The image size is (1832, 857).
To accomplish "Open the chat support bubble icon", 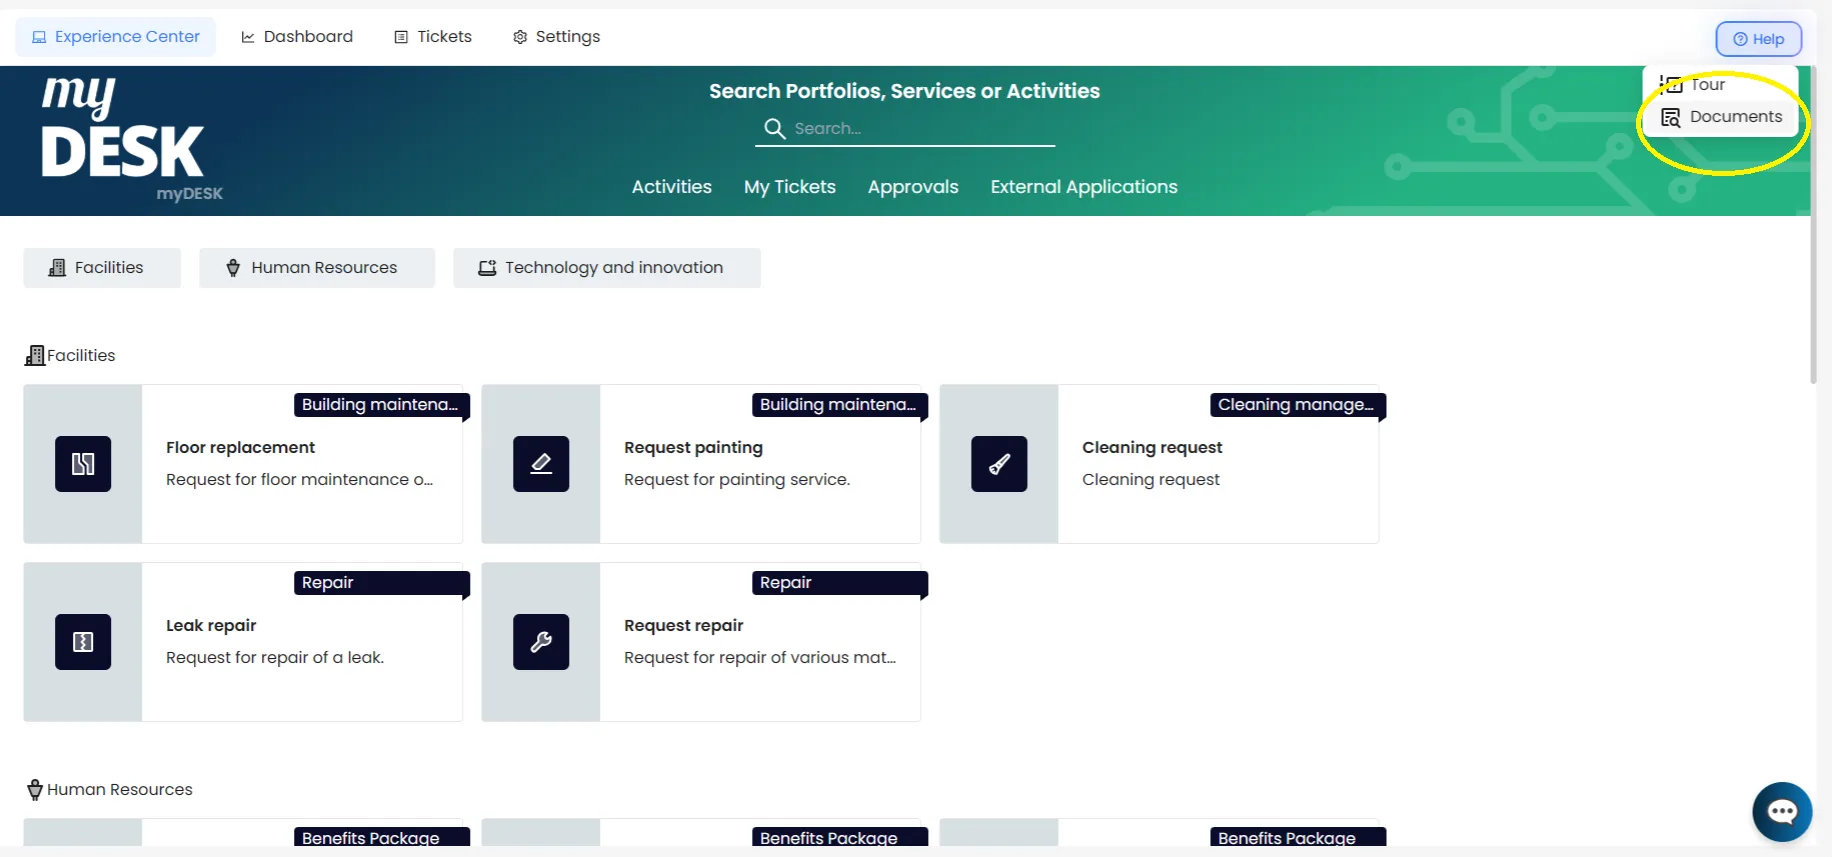I will (x=1782, y=812).
